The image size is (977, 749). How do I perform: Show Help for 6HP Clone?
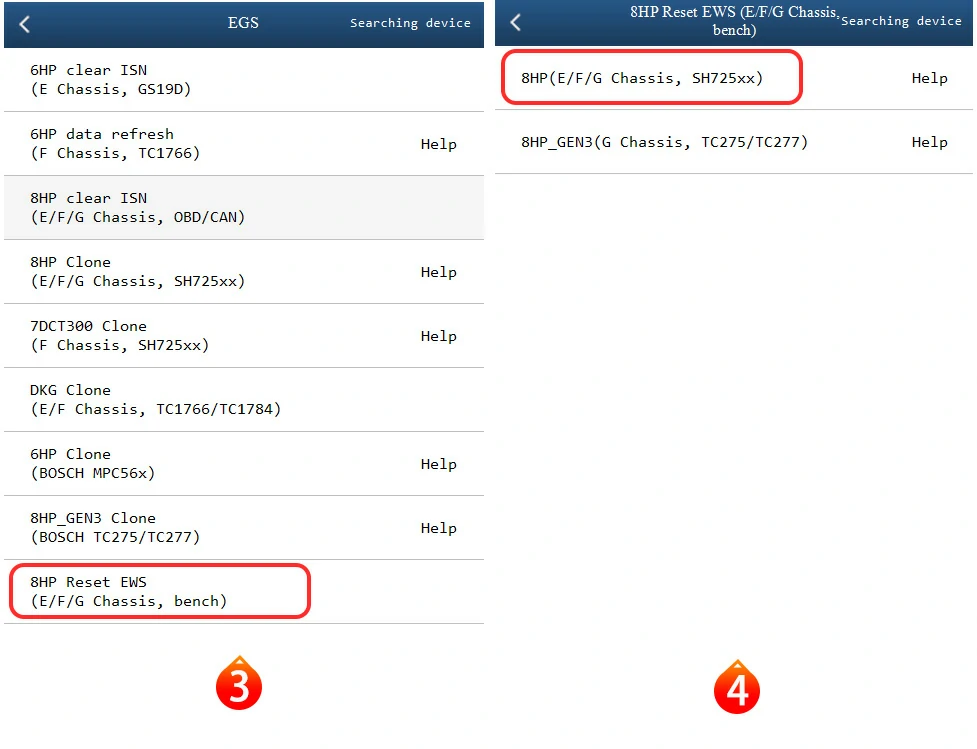click(x=438, y=464)
